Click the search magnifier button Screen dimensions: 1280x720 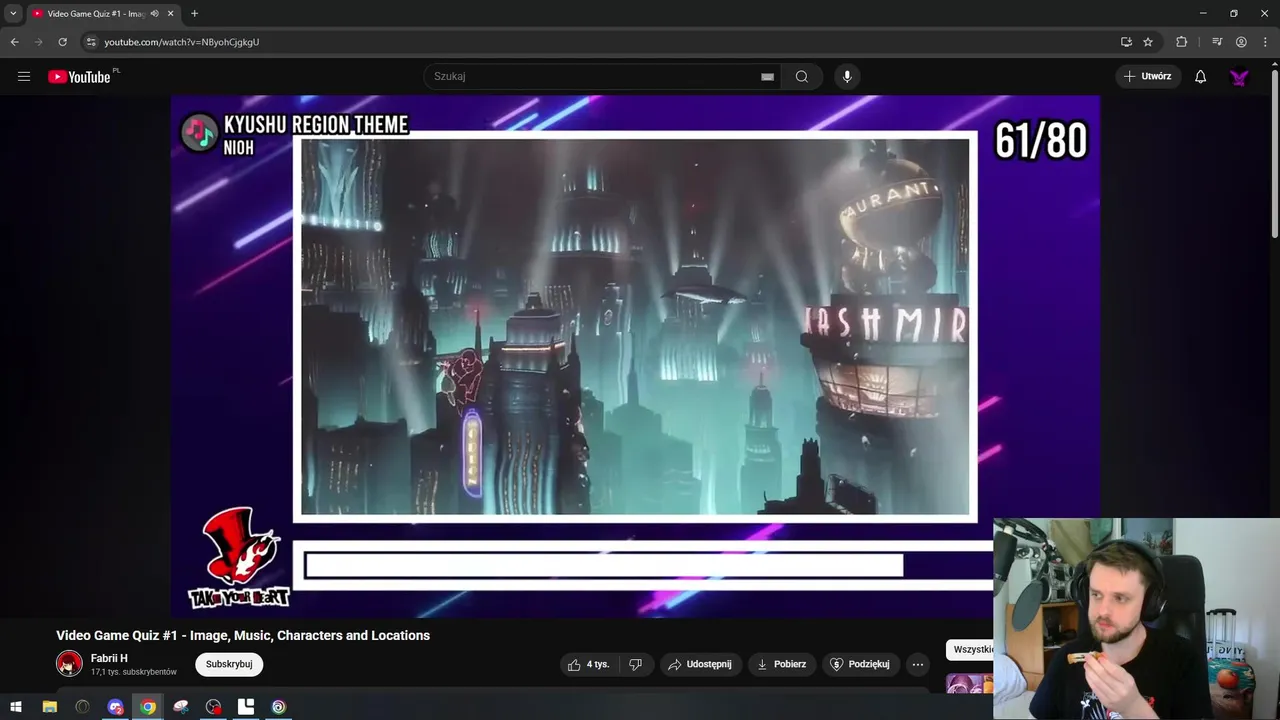click(802, 77)
